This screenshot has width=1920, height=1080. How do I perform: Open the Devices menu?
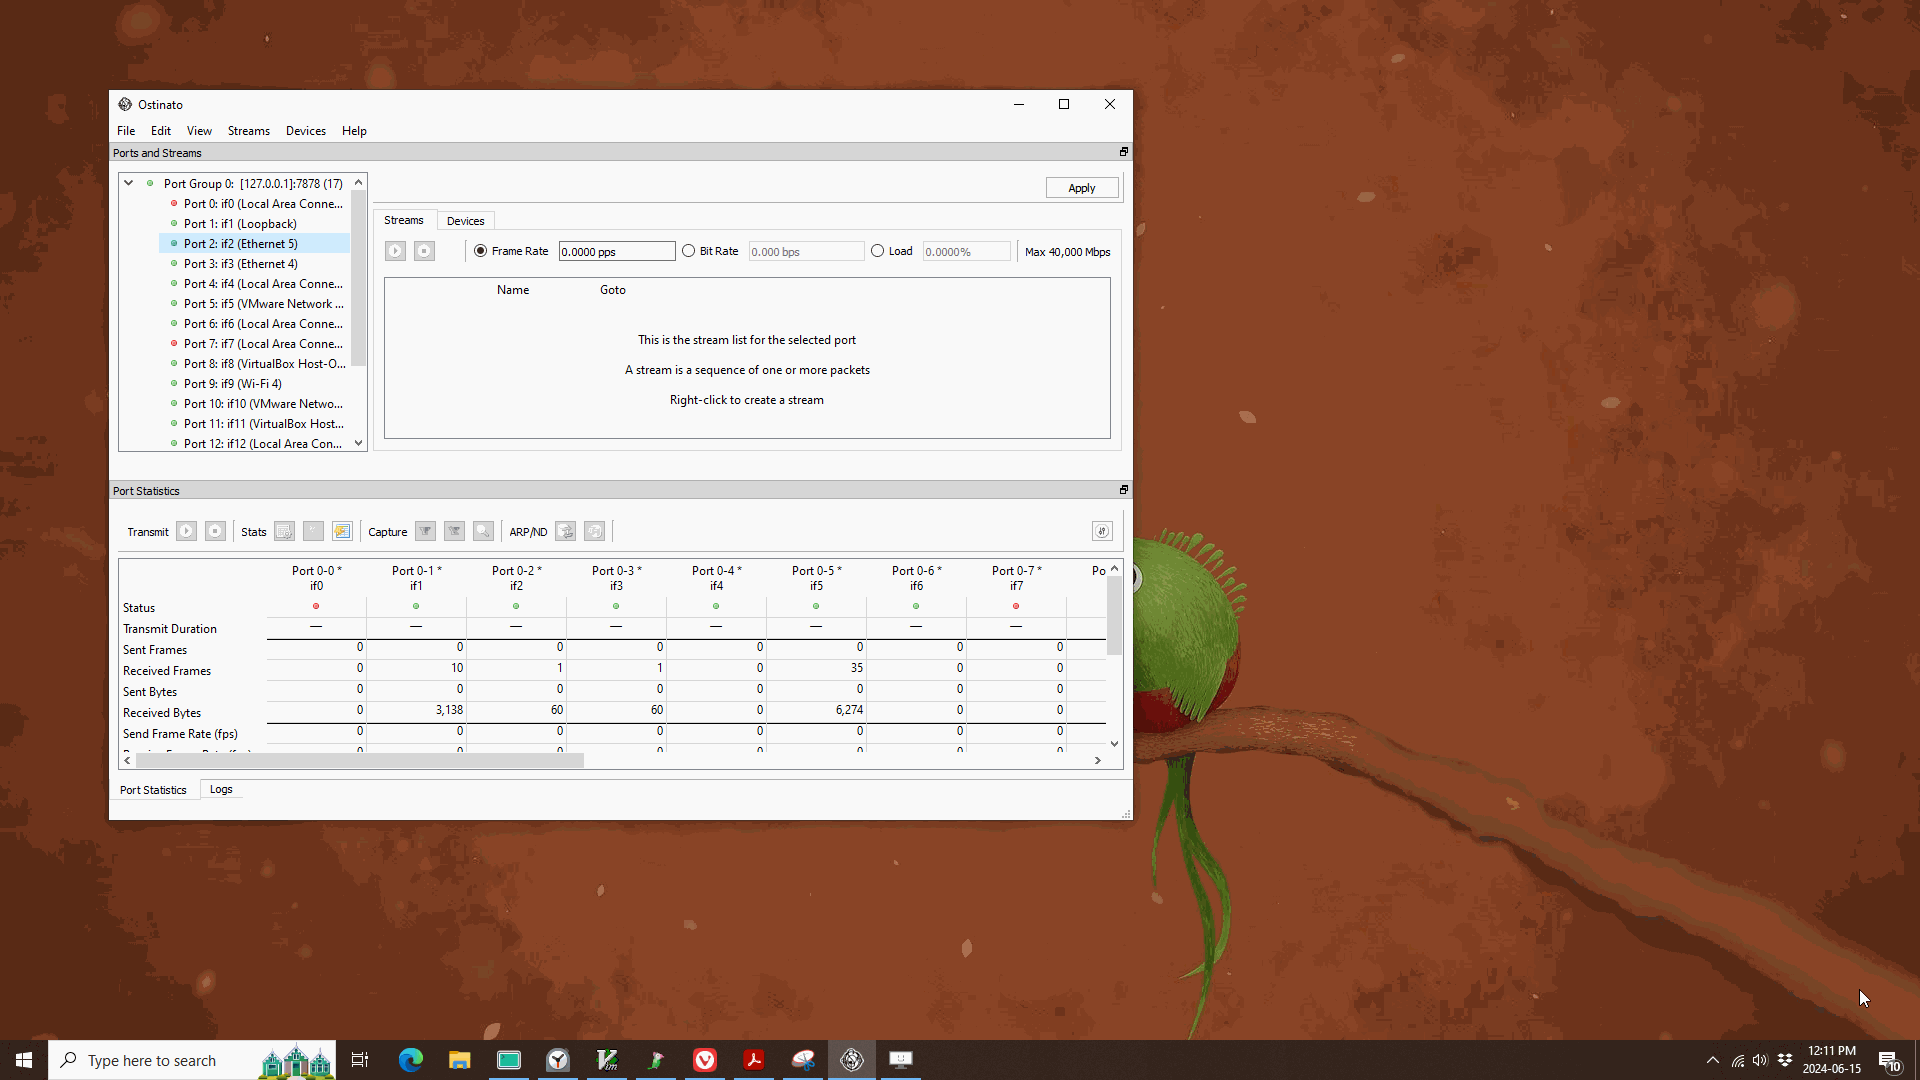coord(305,131)
